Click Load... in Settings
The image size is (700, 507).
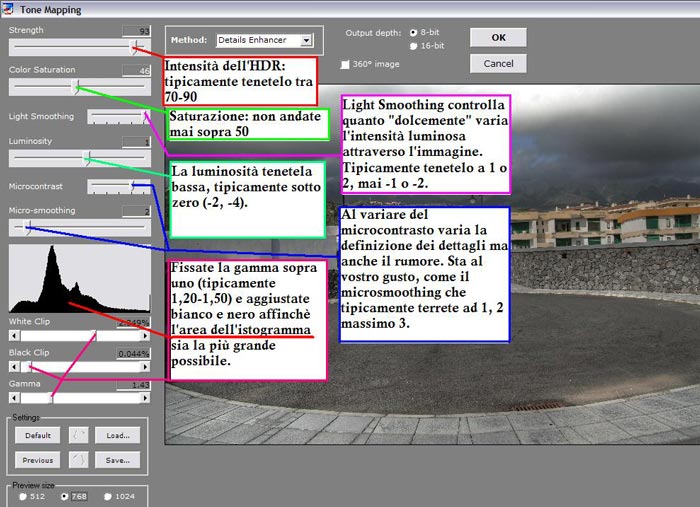[118, 435]
